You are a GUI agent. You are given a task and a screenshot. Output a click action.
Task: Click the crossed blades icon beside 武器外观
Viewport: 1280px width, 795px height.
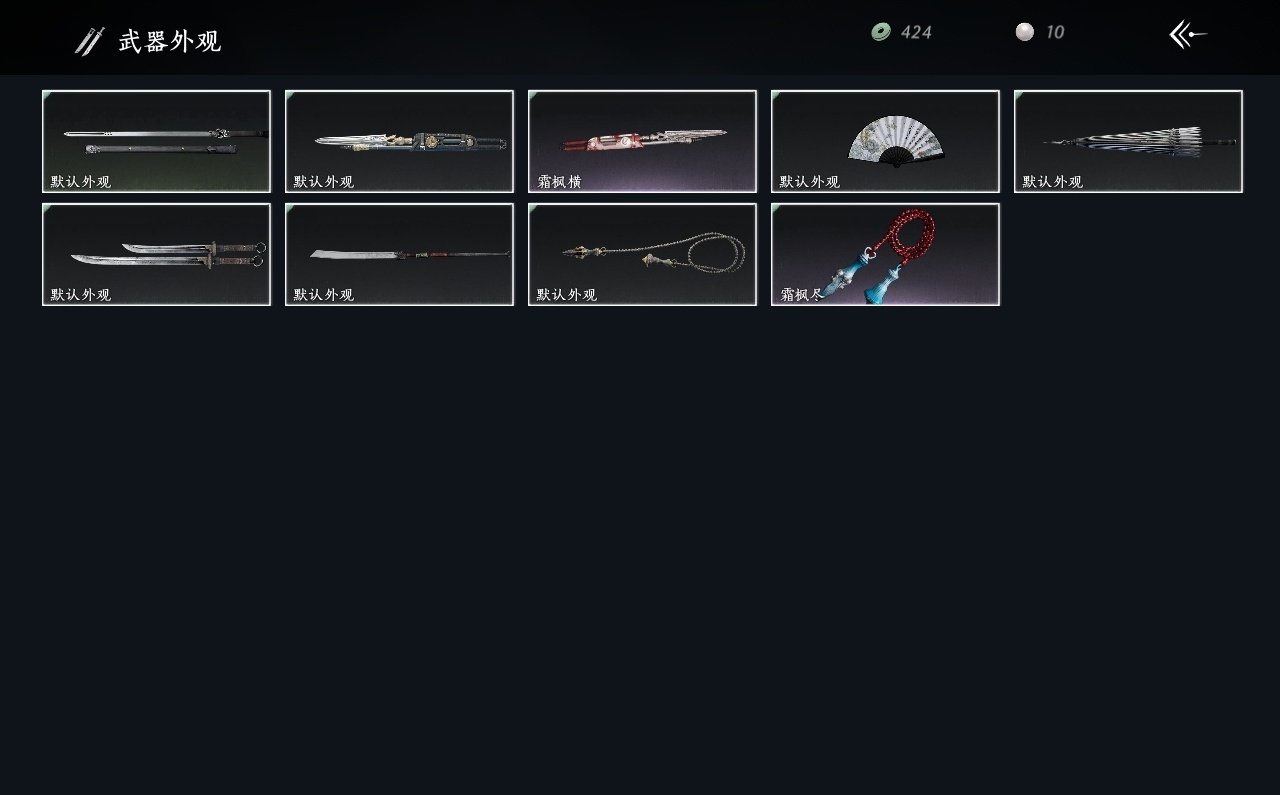89,41
